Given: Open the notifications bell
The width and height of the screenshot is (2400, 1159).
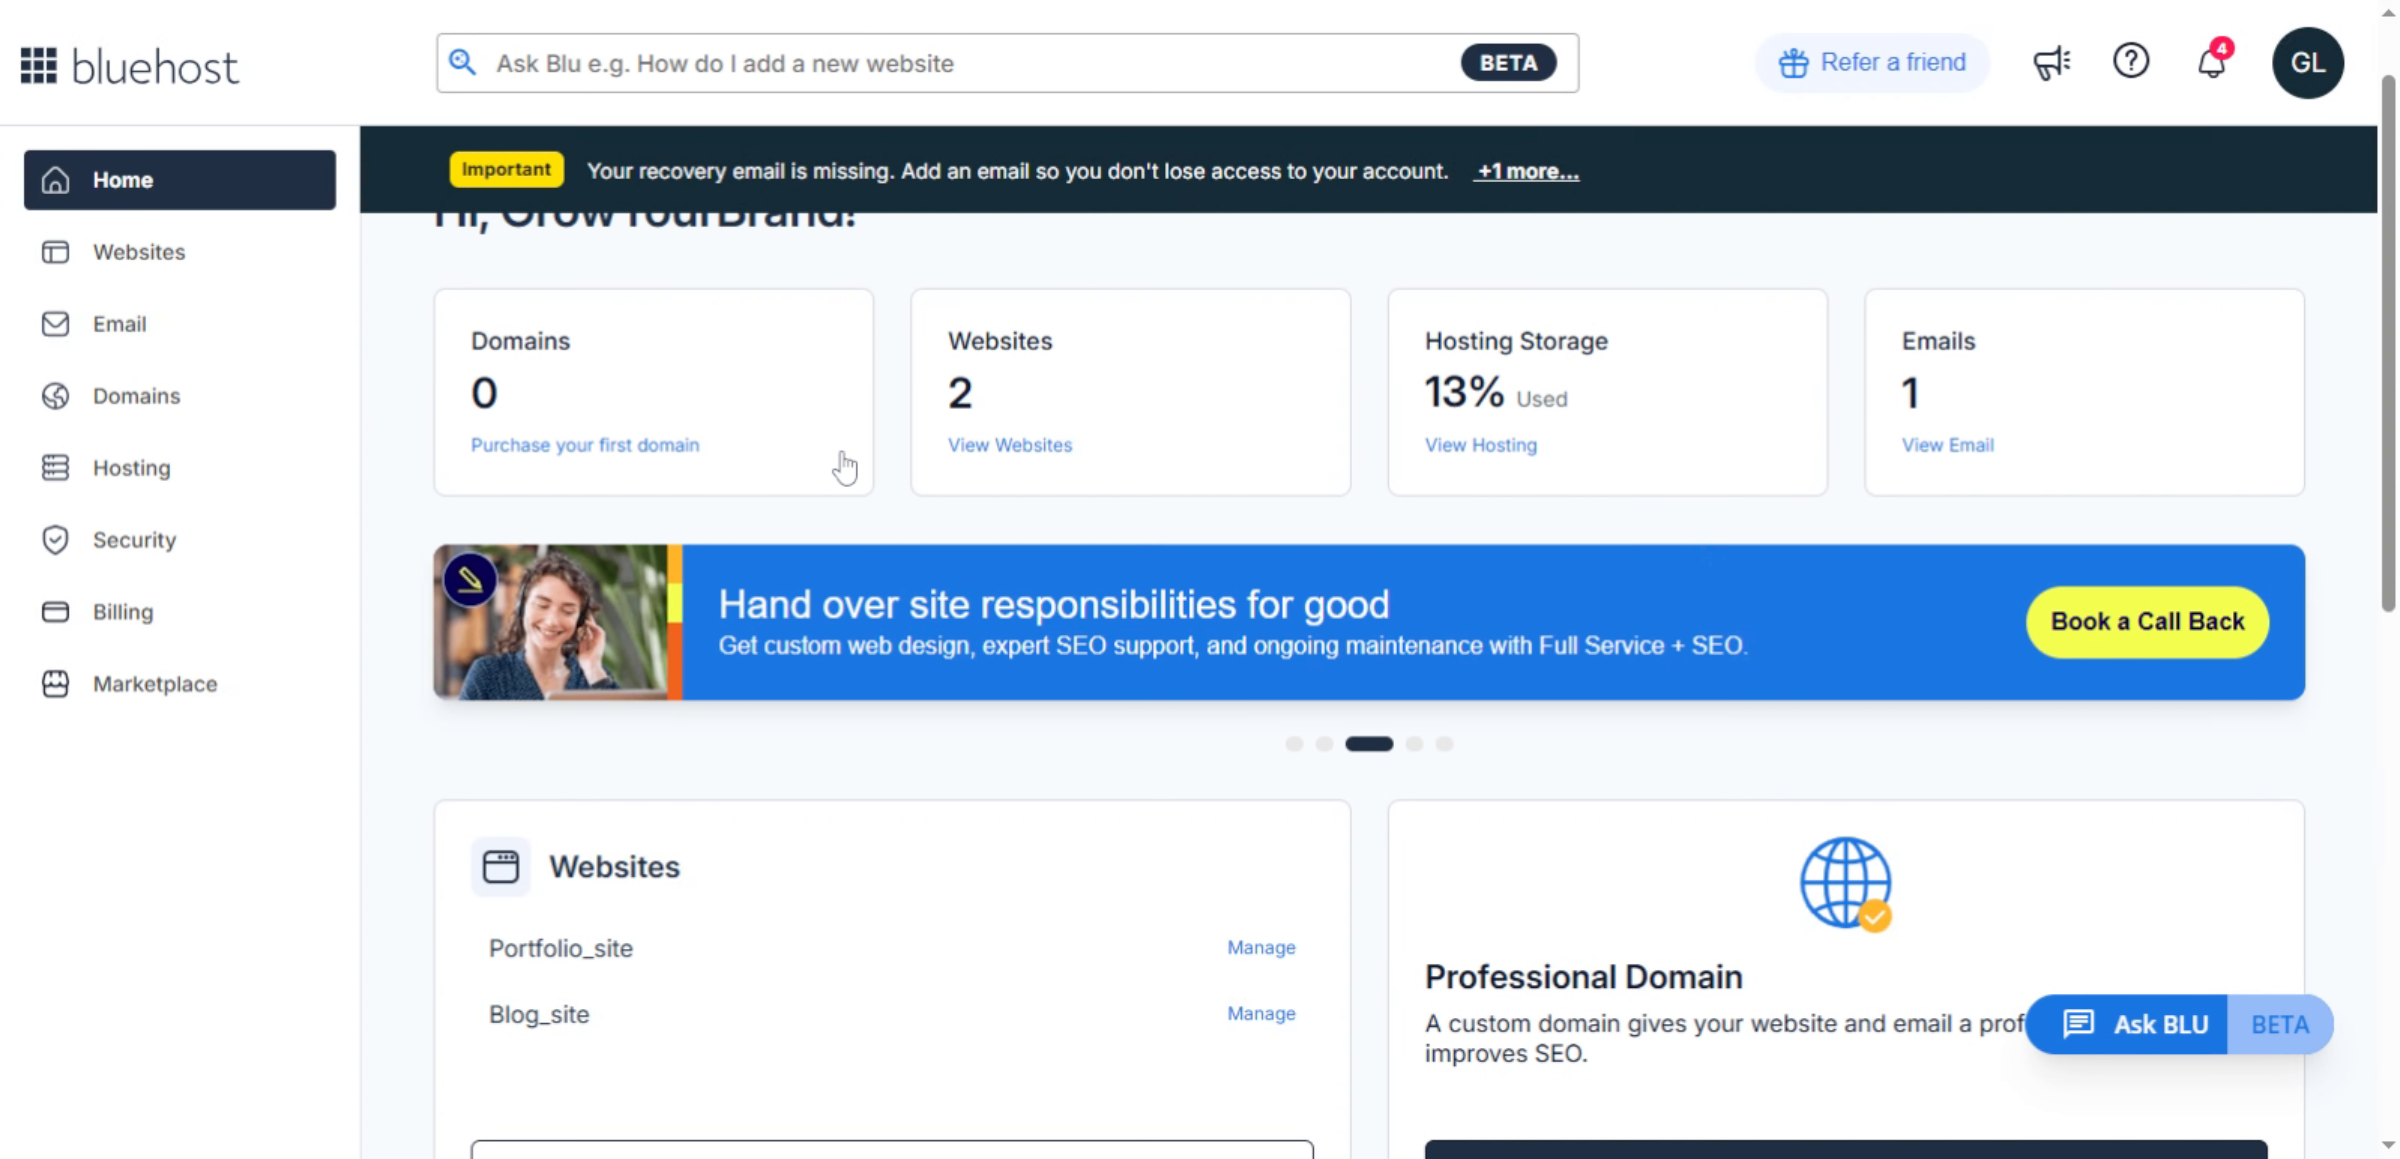Looking at the screenshot, I should pos(2210,62).
